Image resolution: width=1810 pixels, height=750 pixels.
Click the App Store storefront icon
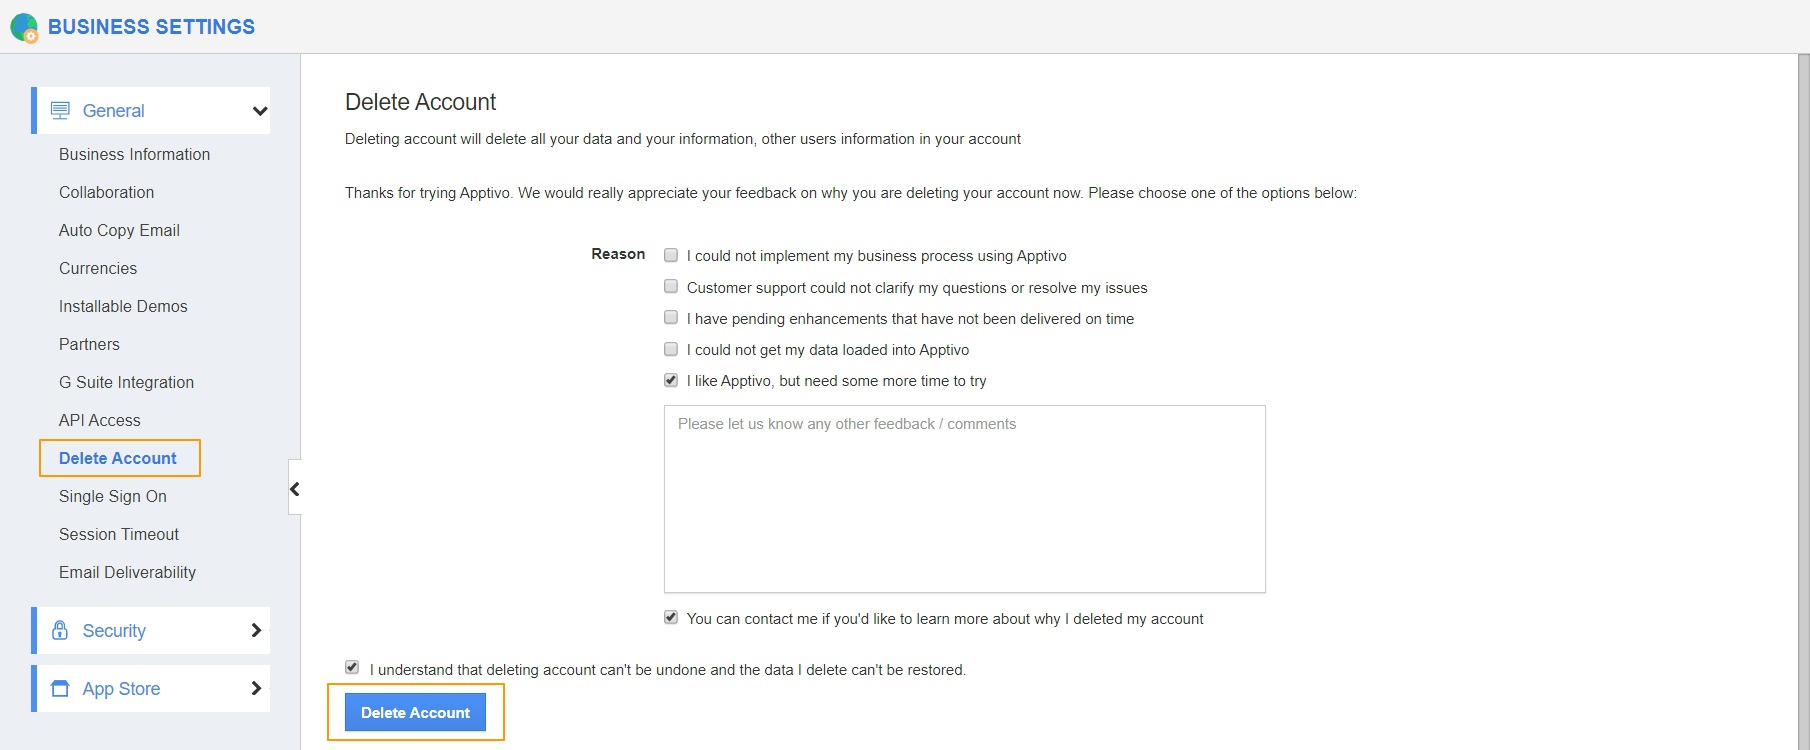[x=60, y=688]
